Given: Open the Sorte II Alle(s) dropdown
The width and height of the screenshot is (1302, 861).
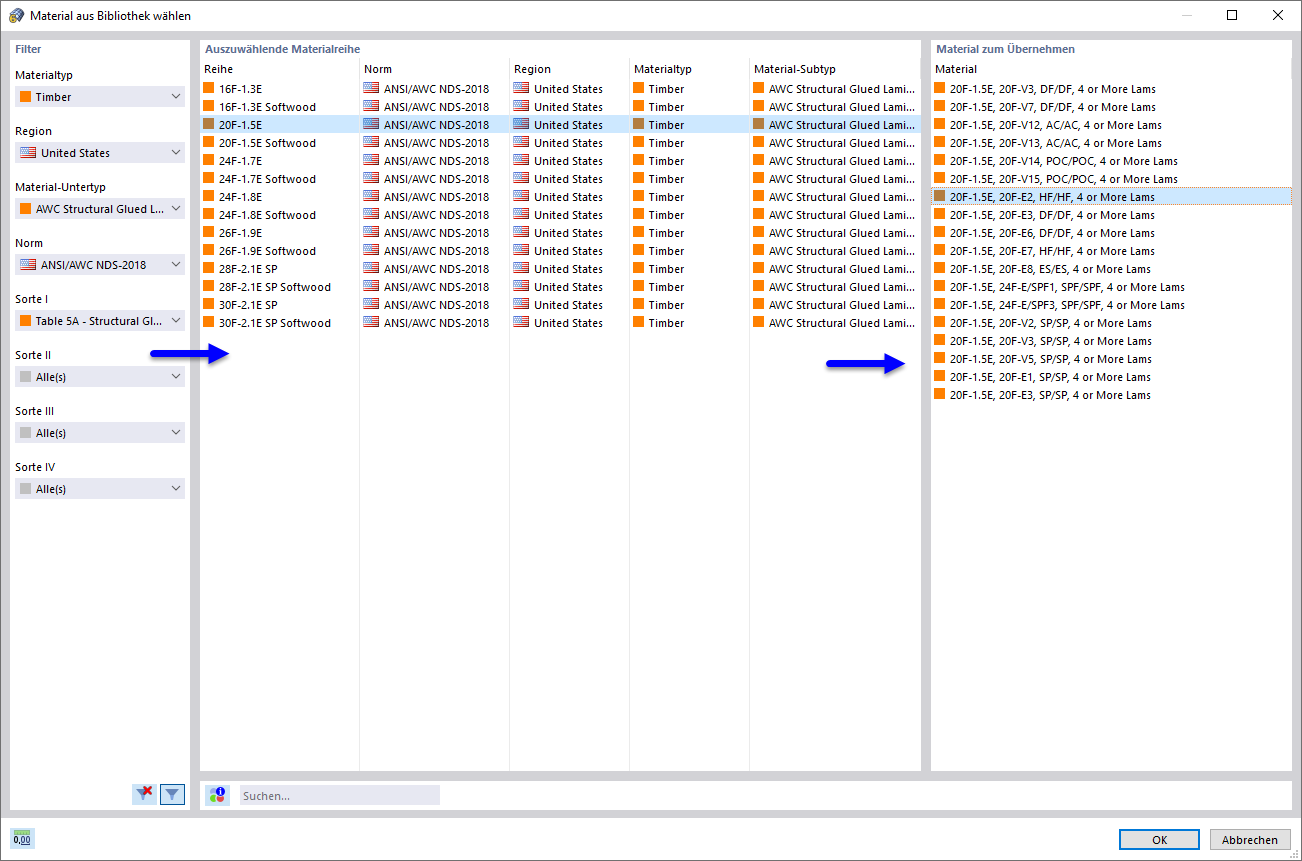Looking at the screenshot, I should click(100, 377).
